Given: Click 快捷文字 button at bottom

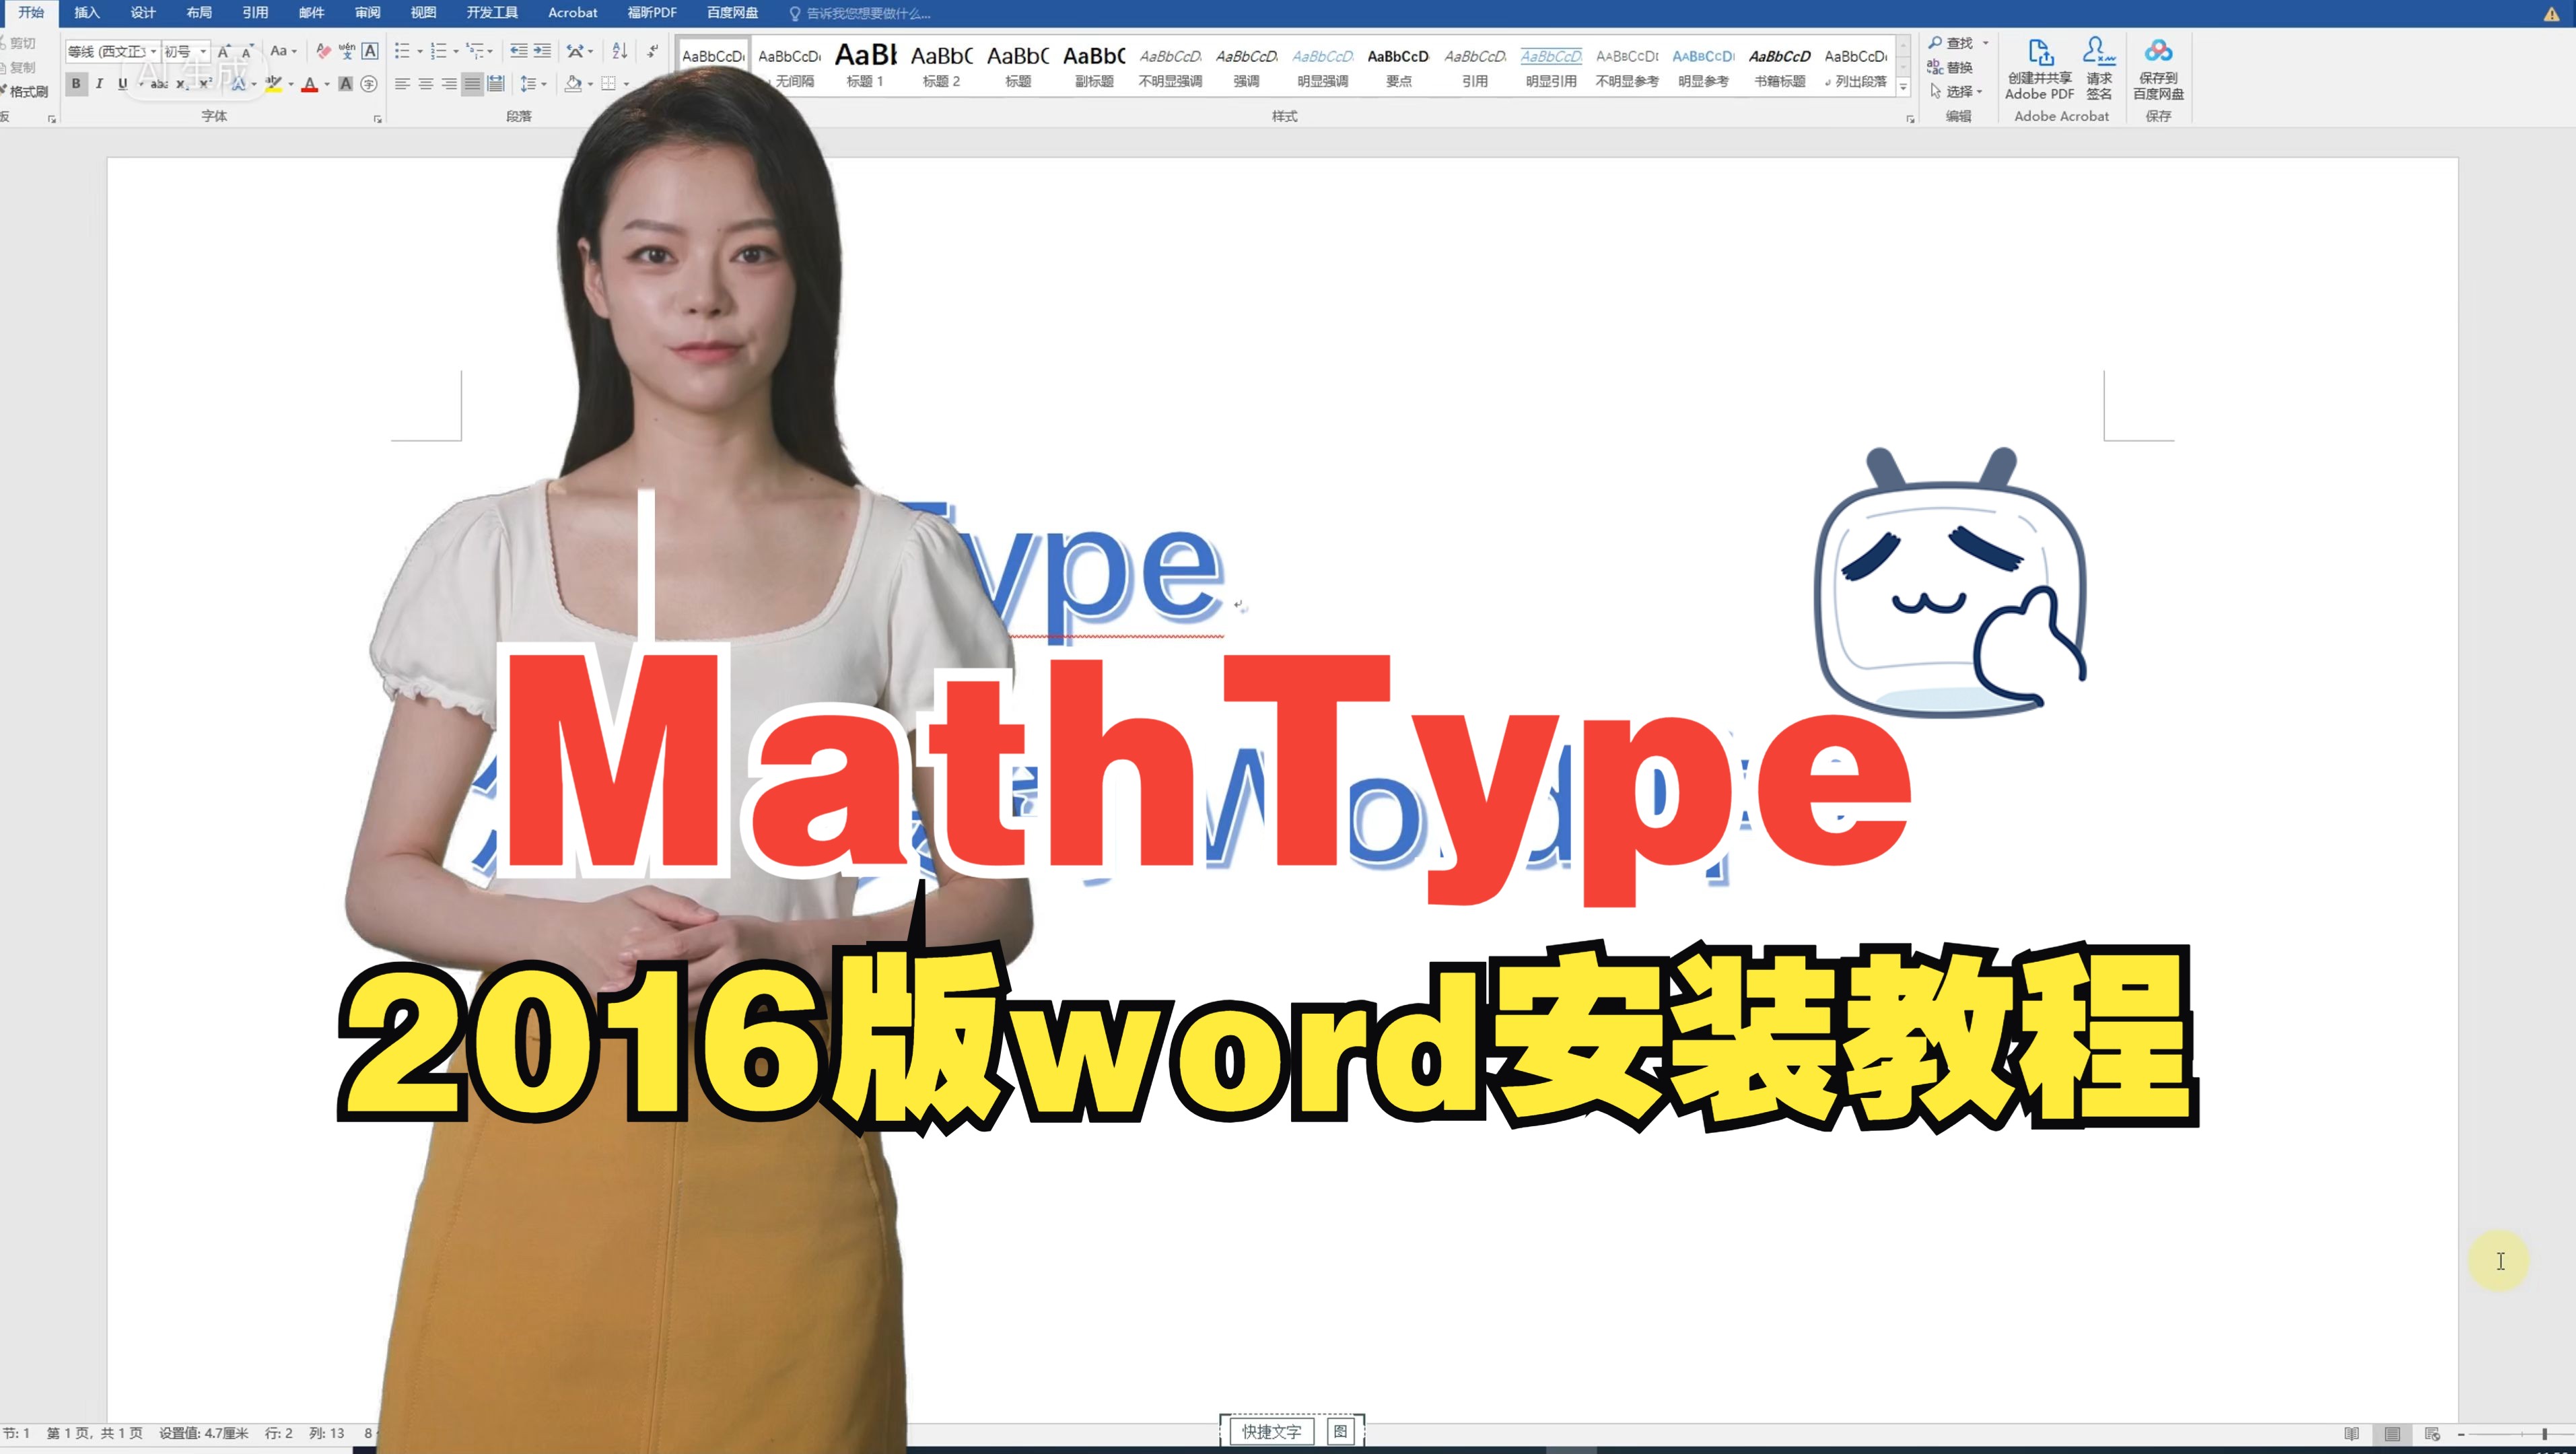Looking at the screenshot, I should coord(1271,1432).
